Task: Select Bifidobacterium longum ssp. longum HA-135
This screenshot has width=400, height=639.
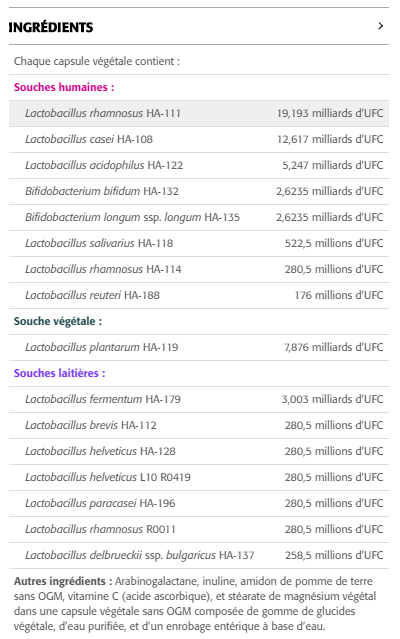Action: click(x=199, y=218)
